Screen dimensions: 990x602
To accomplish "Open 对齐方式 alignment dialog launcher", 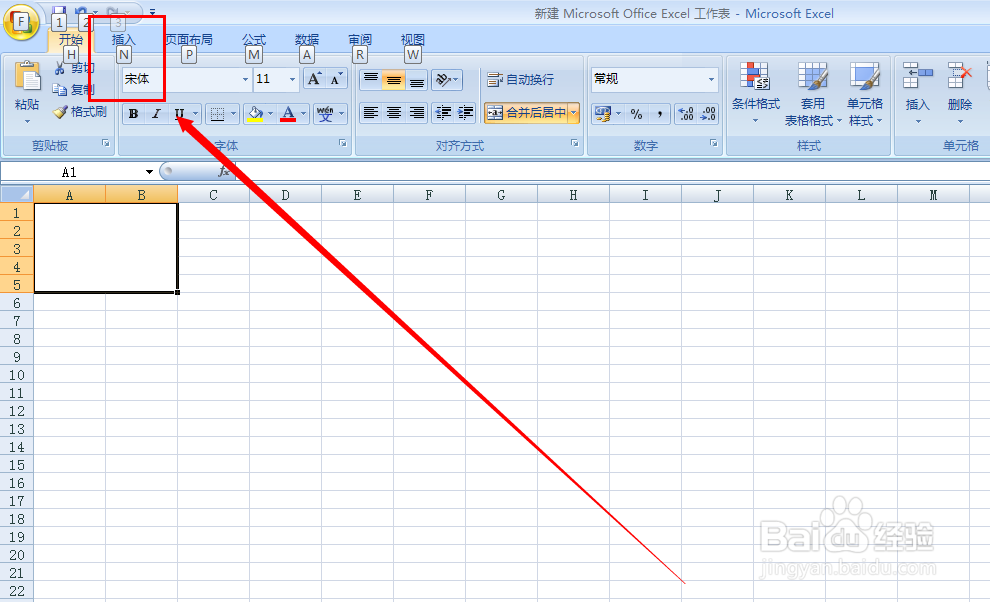I will coord(575,143).
